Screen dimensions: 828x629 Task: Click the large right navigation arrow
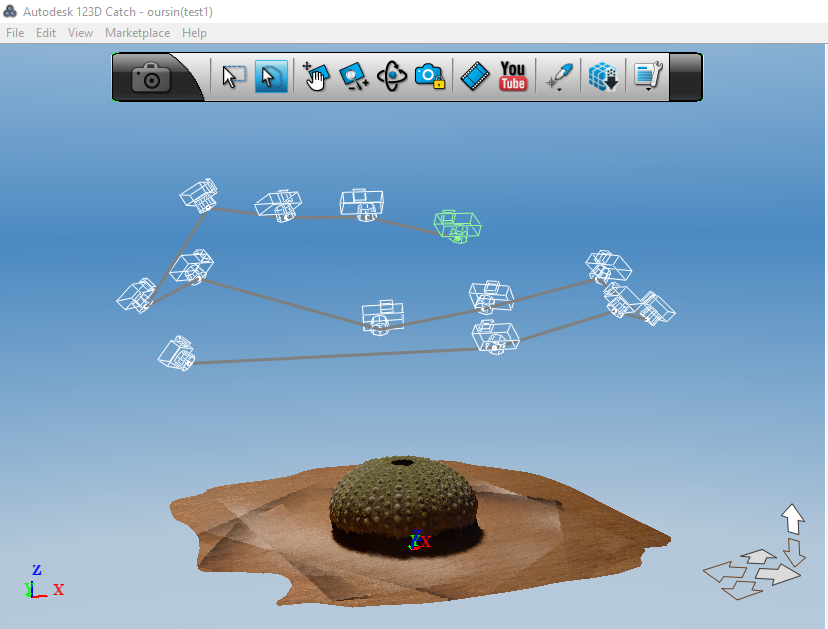click(778, 575)
